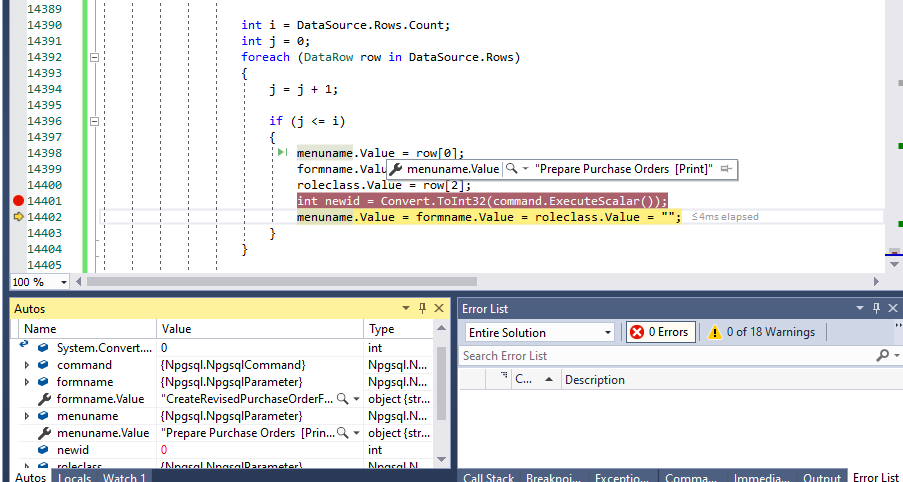Click magnifier icon in formname.Value row
The height and width of the screenshot is (482, 903).
[343, 399]
